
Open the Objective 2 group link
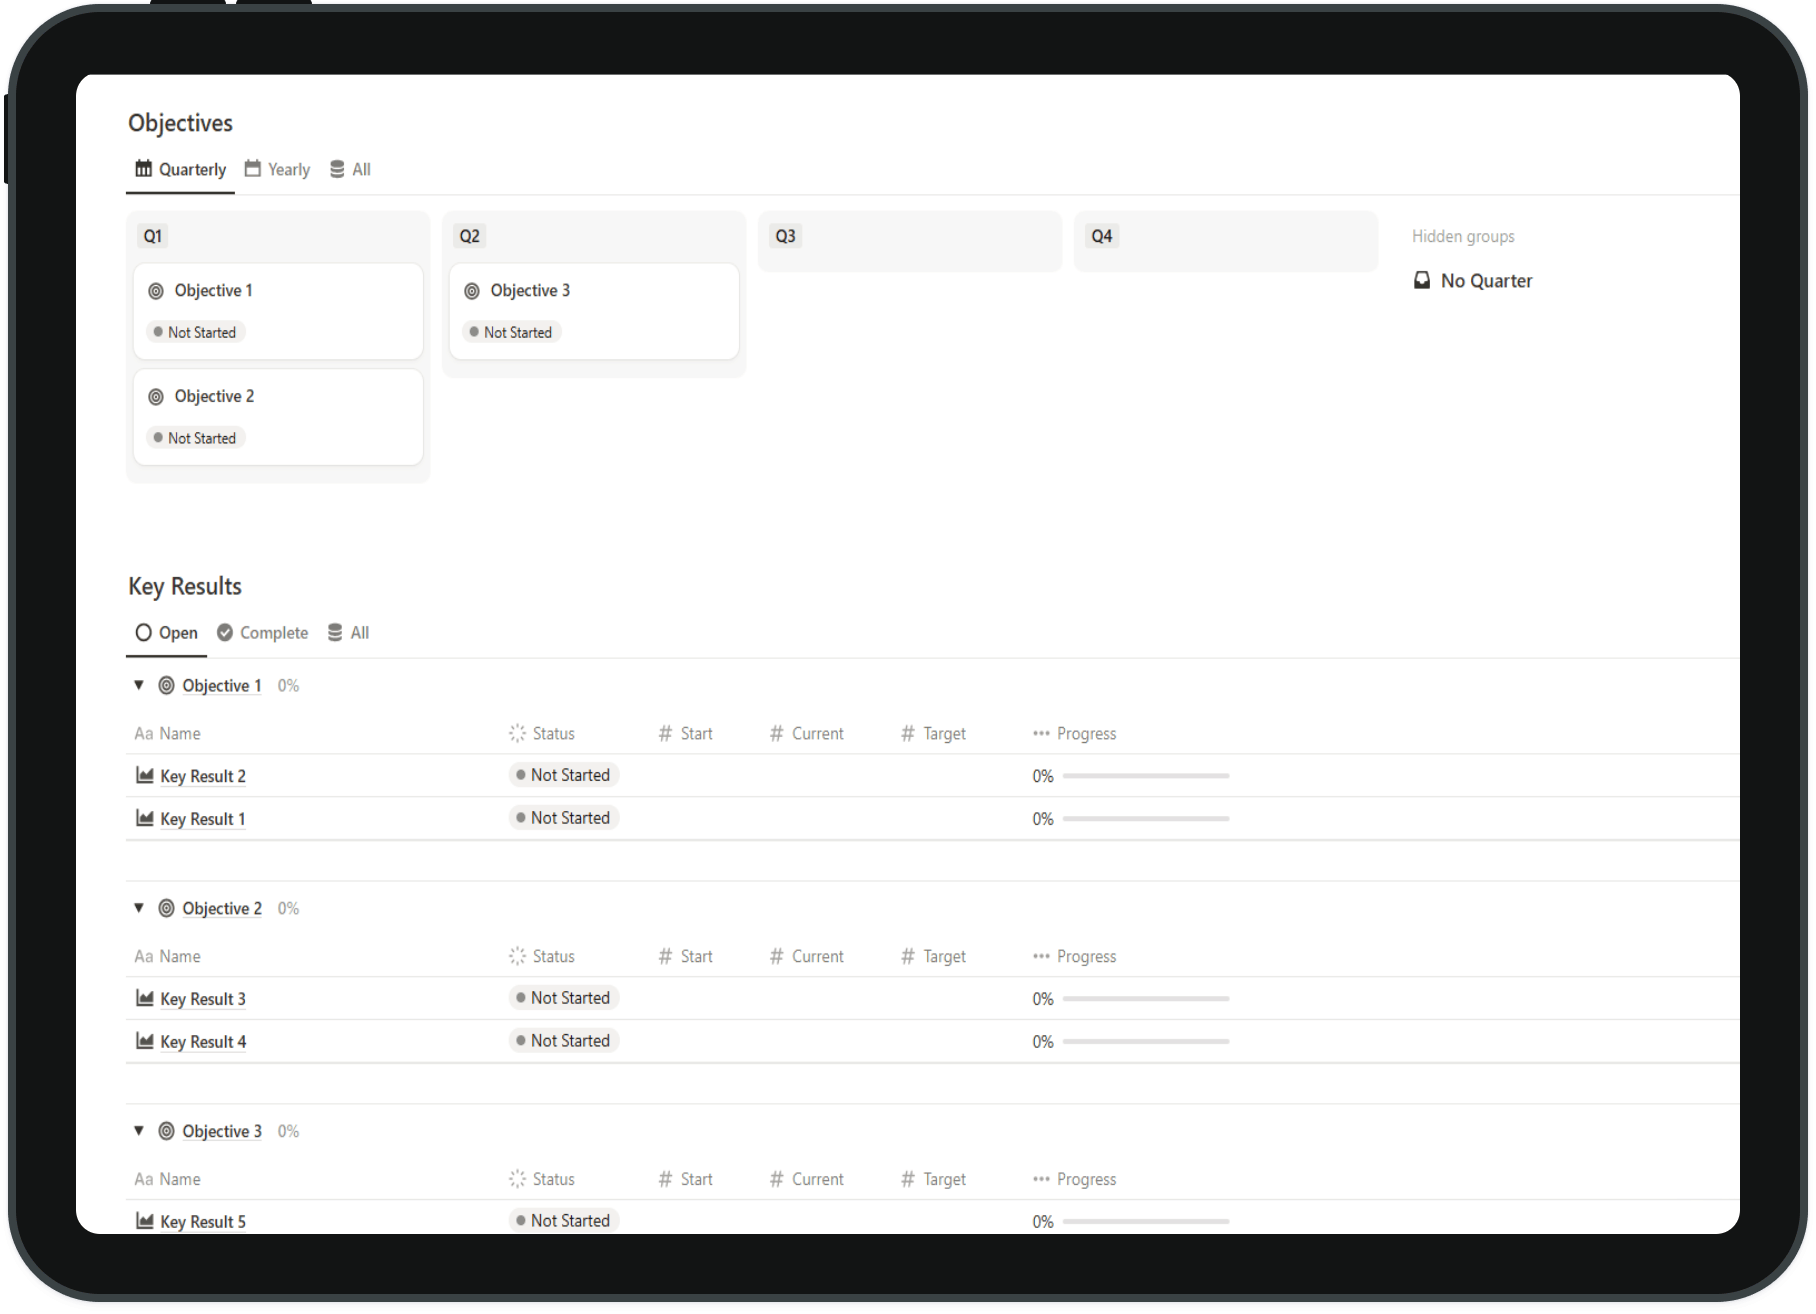point(221,909)
